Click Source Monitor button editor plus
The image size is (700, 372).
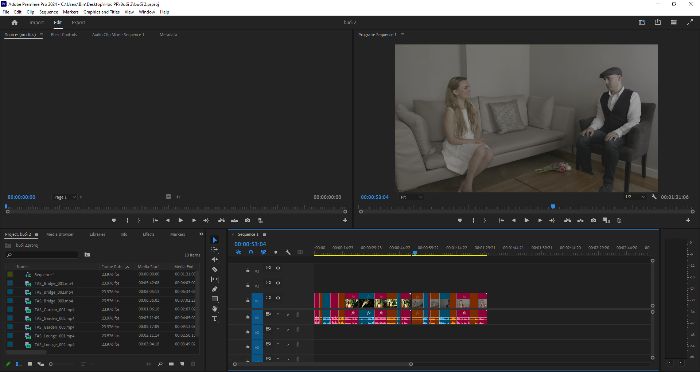point(345,220)
